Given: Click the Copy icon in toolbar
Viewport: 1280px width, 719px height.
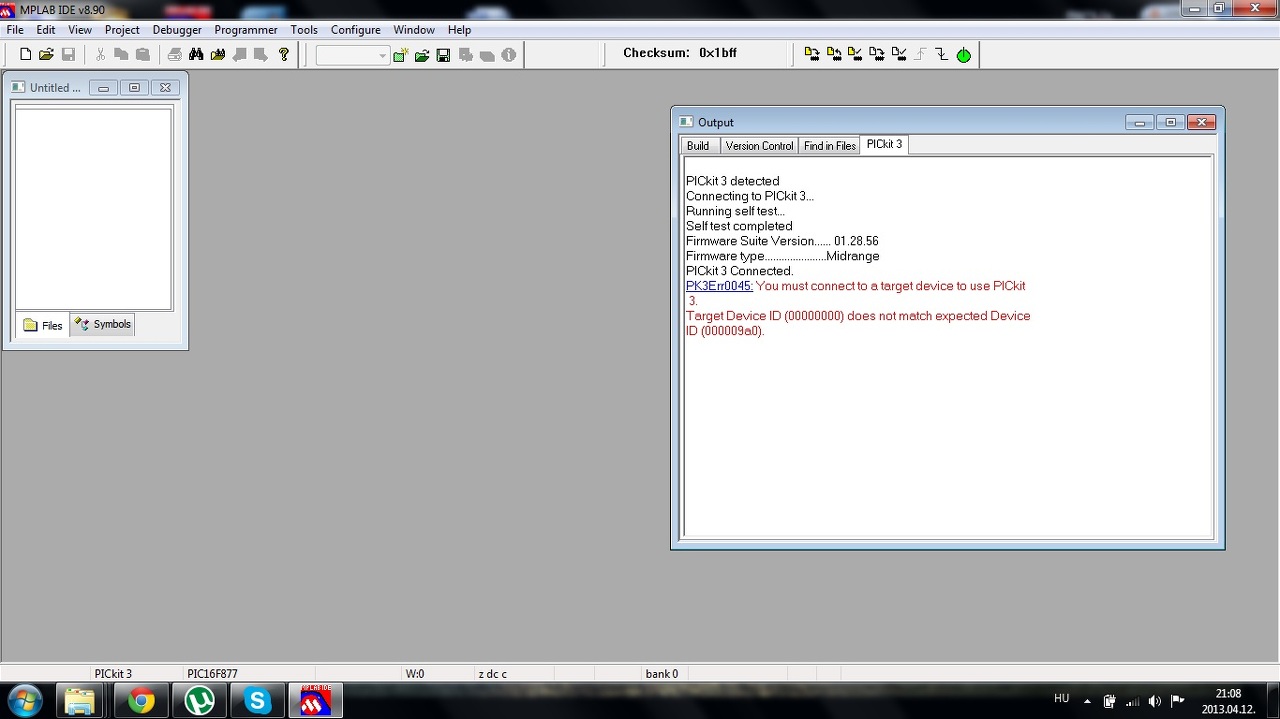Looking at the screenshot, I should 121,55.
